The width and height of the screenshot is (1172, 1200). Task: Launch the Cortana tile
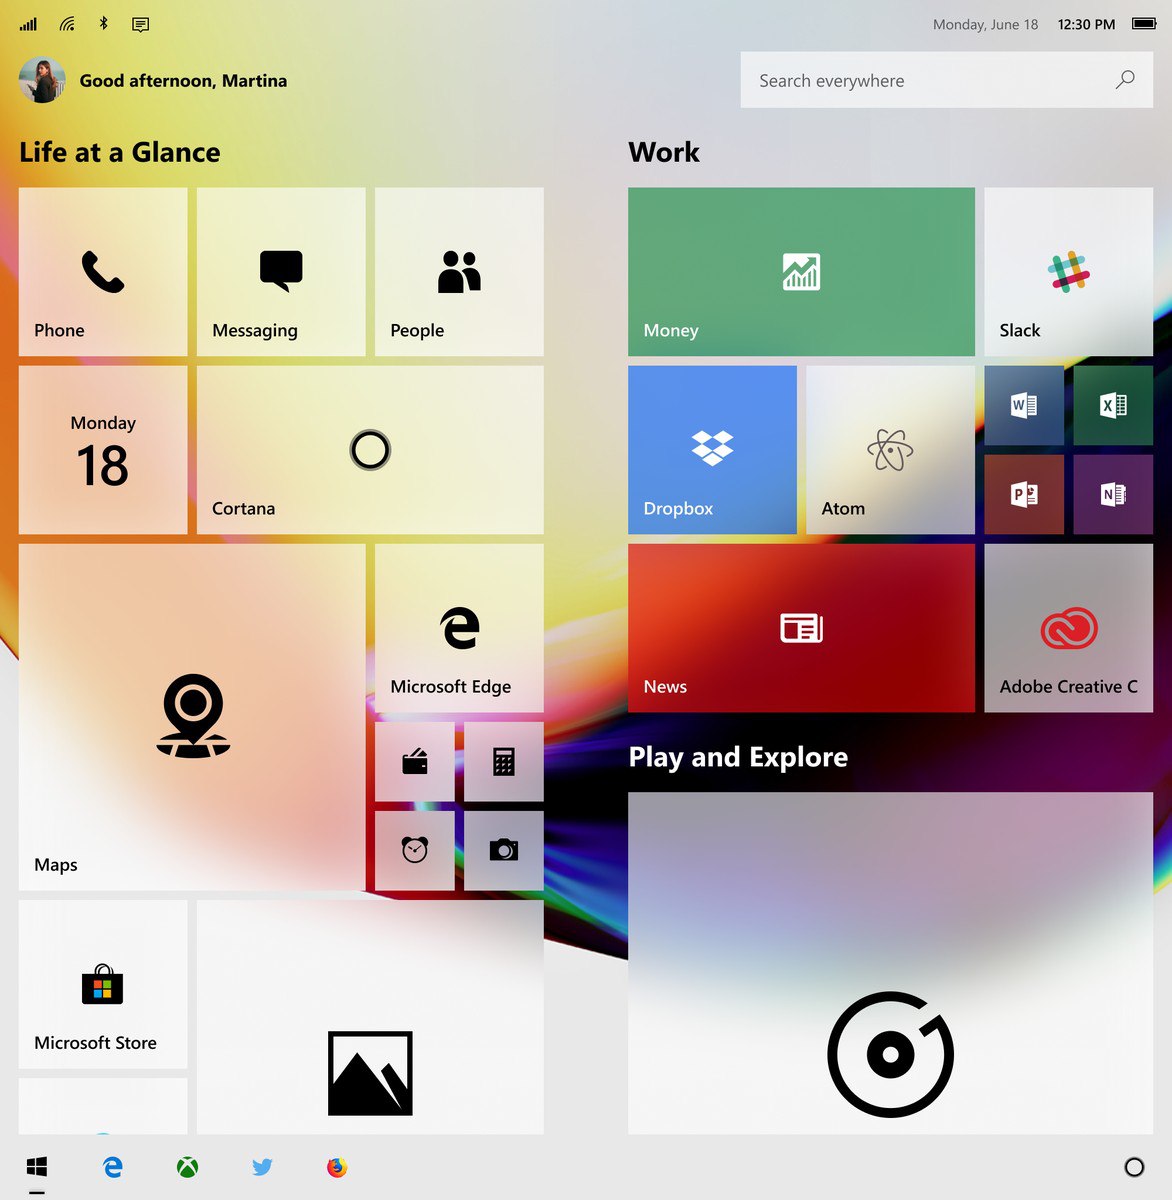(370, 450)
